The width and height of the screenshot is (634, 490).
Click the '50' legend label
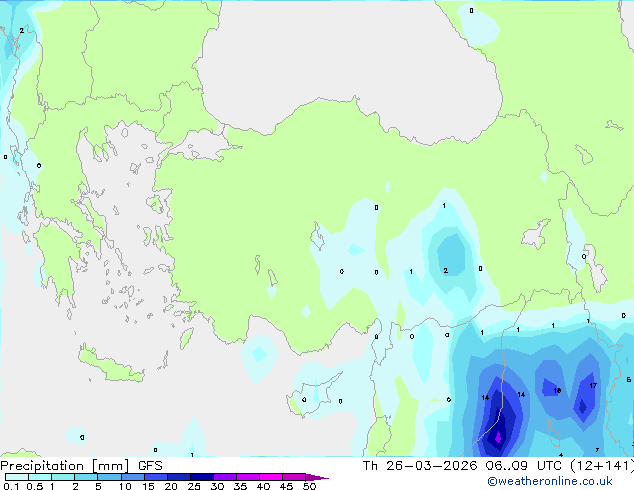310,486
